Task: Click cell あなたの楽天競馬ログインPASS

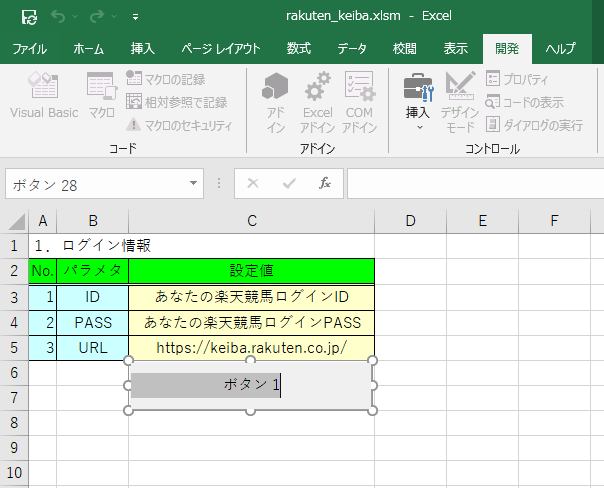Action: [252, 322]
